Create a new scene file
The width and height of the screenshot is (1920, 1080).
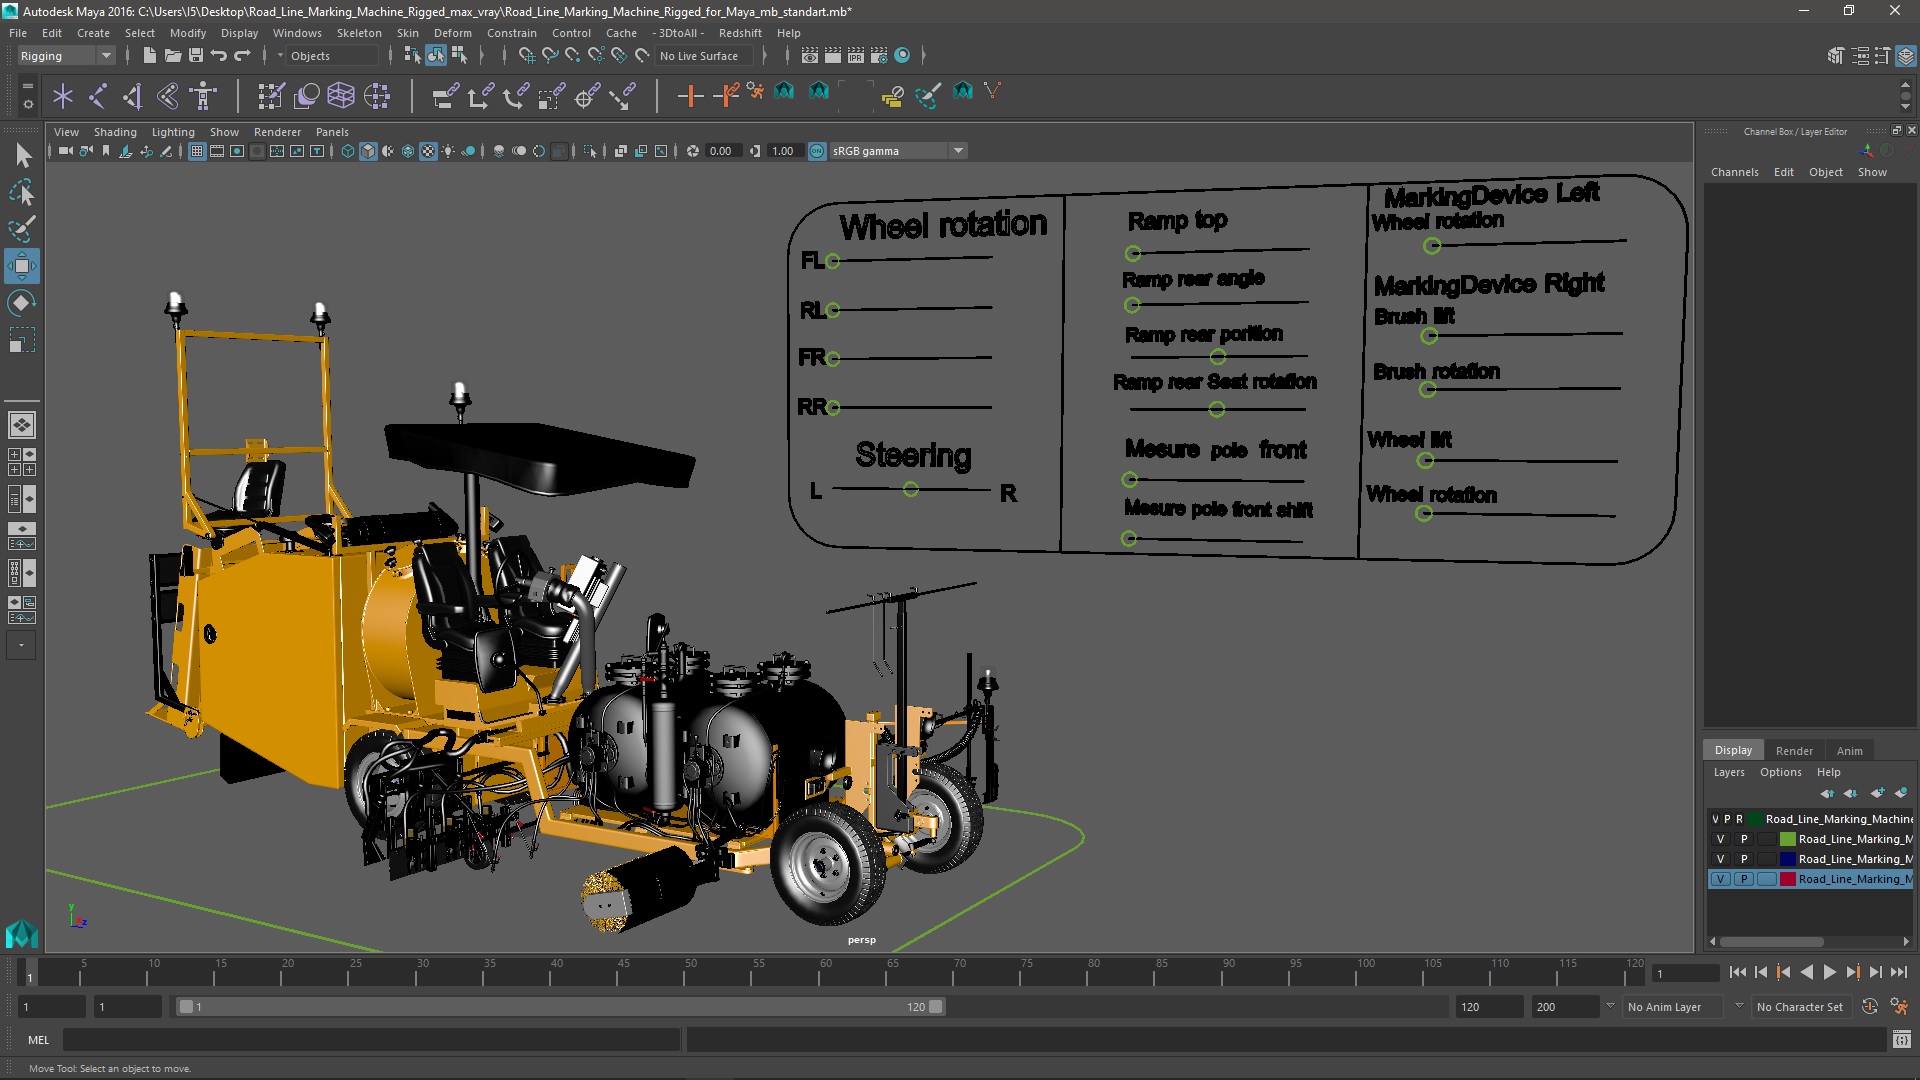(149, 56)
